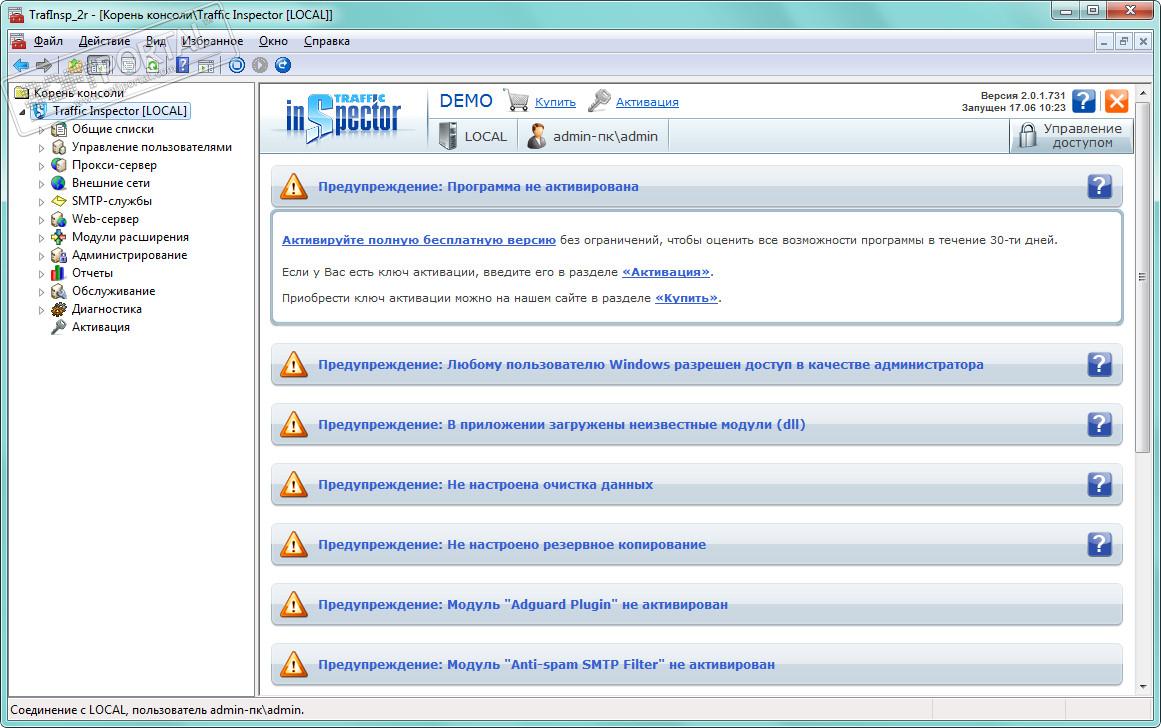Viewport: 1161px width, 728px height.
Task: Select Отчеты item in the tree
Action: click(x=93, y=273)
